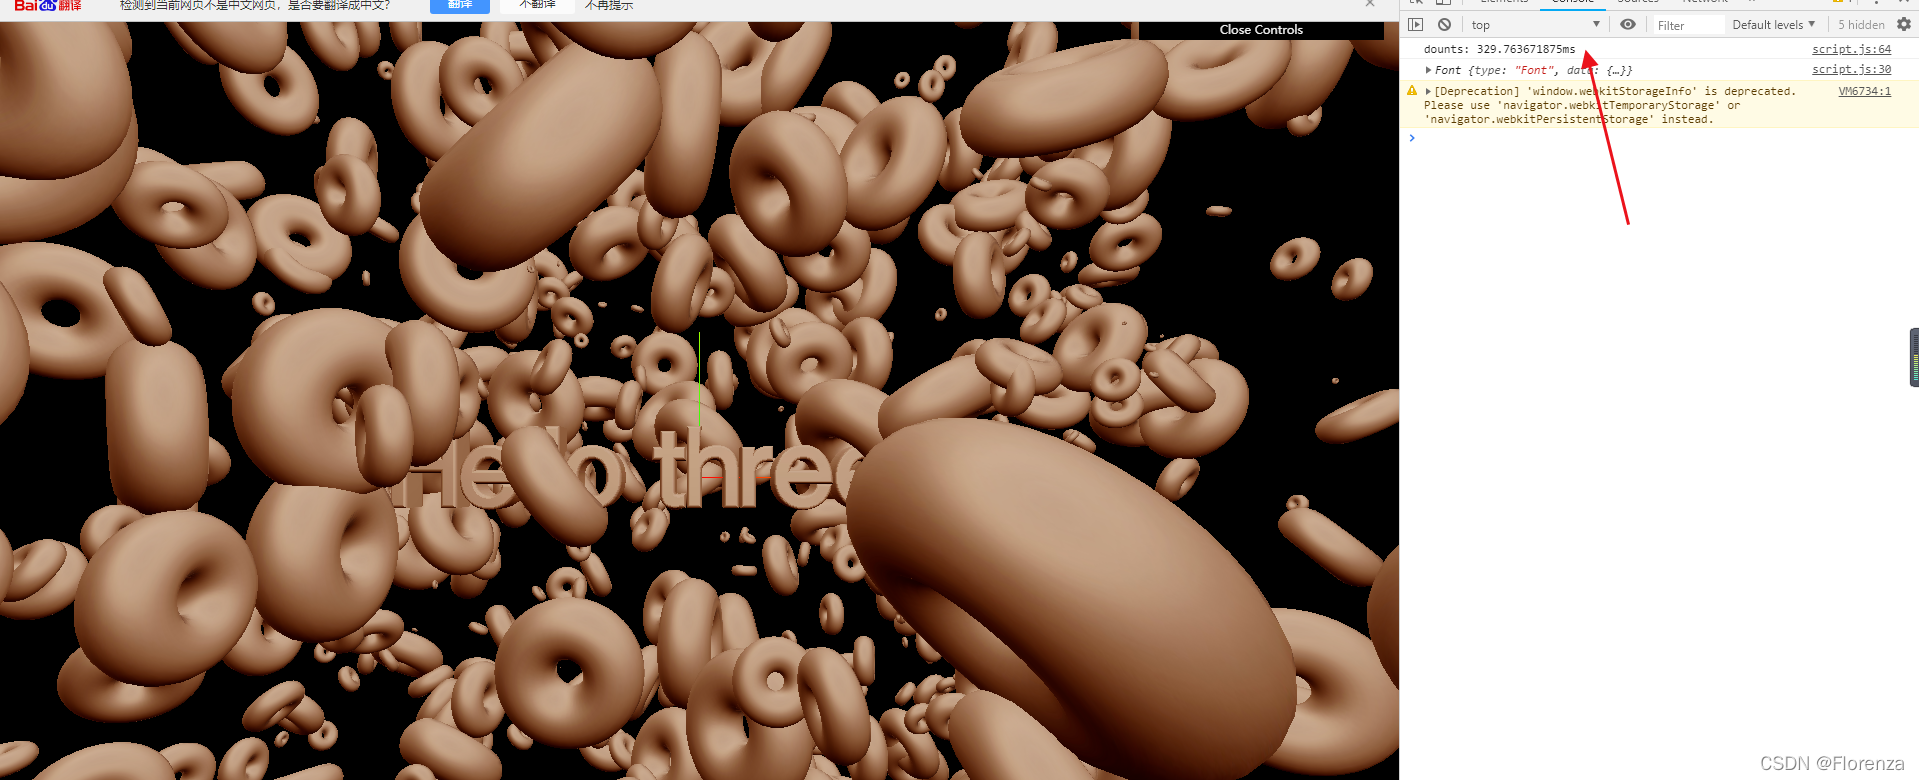Screen dimensions: 1919x780
Task: Open the VM6734:1 source link
Action: pyautogui.click(x=1864, y=91)
